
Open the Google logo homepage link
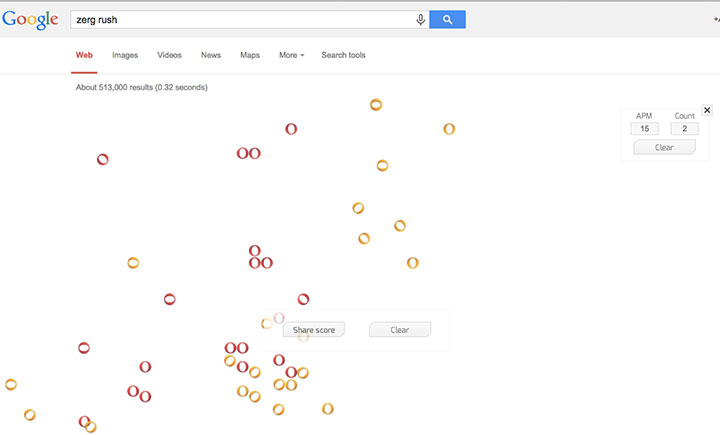(x=30, y=20)
